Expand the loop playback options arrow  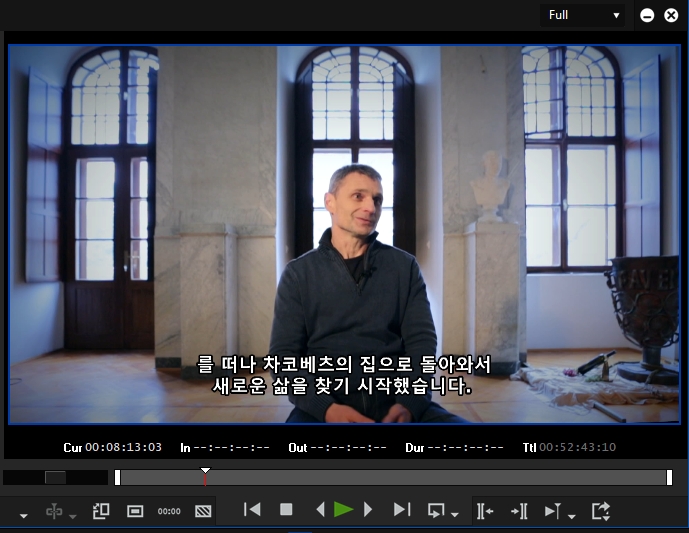pos(455,515)
